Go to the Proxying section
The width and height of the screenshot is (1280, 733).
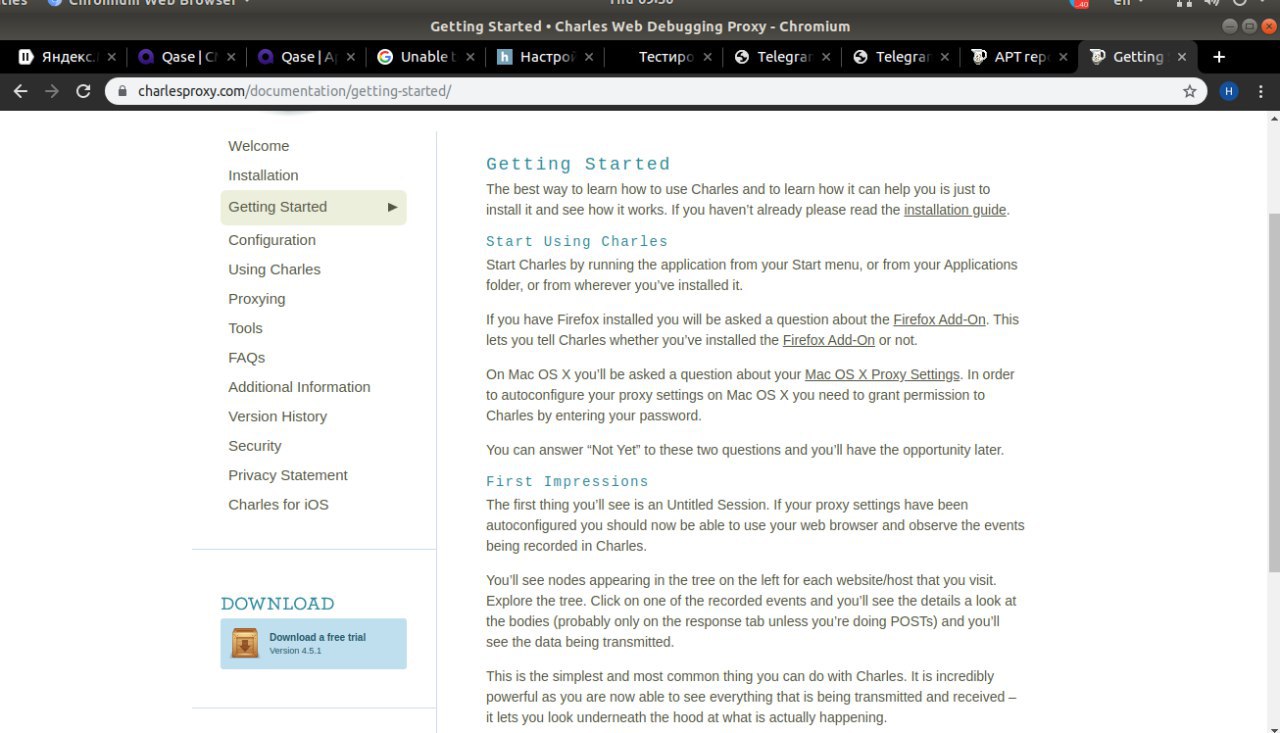coord(256,299)
